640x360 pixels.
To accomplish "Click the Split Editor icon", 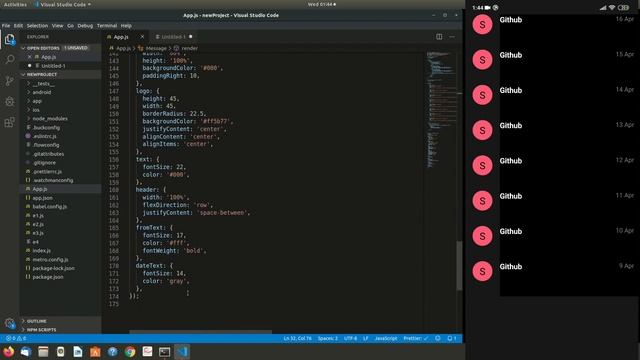I will pos(439,37).
